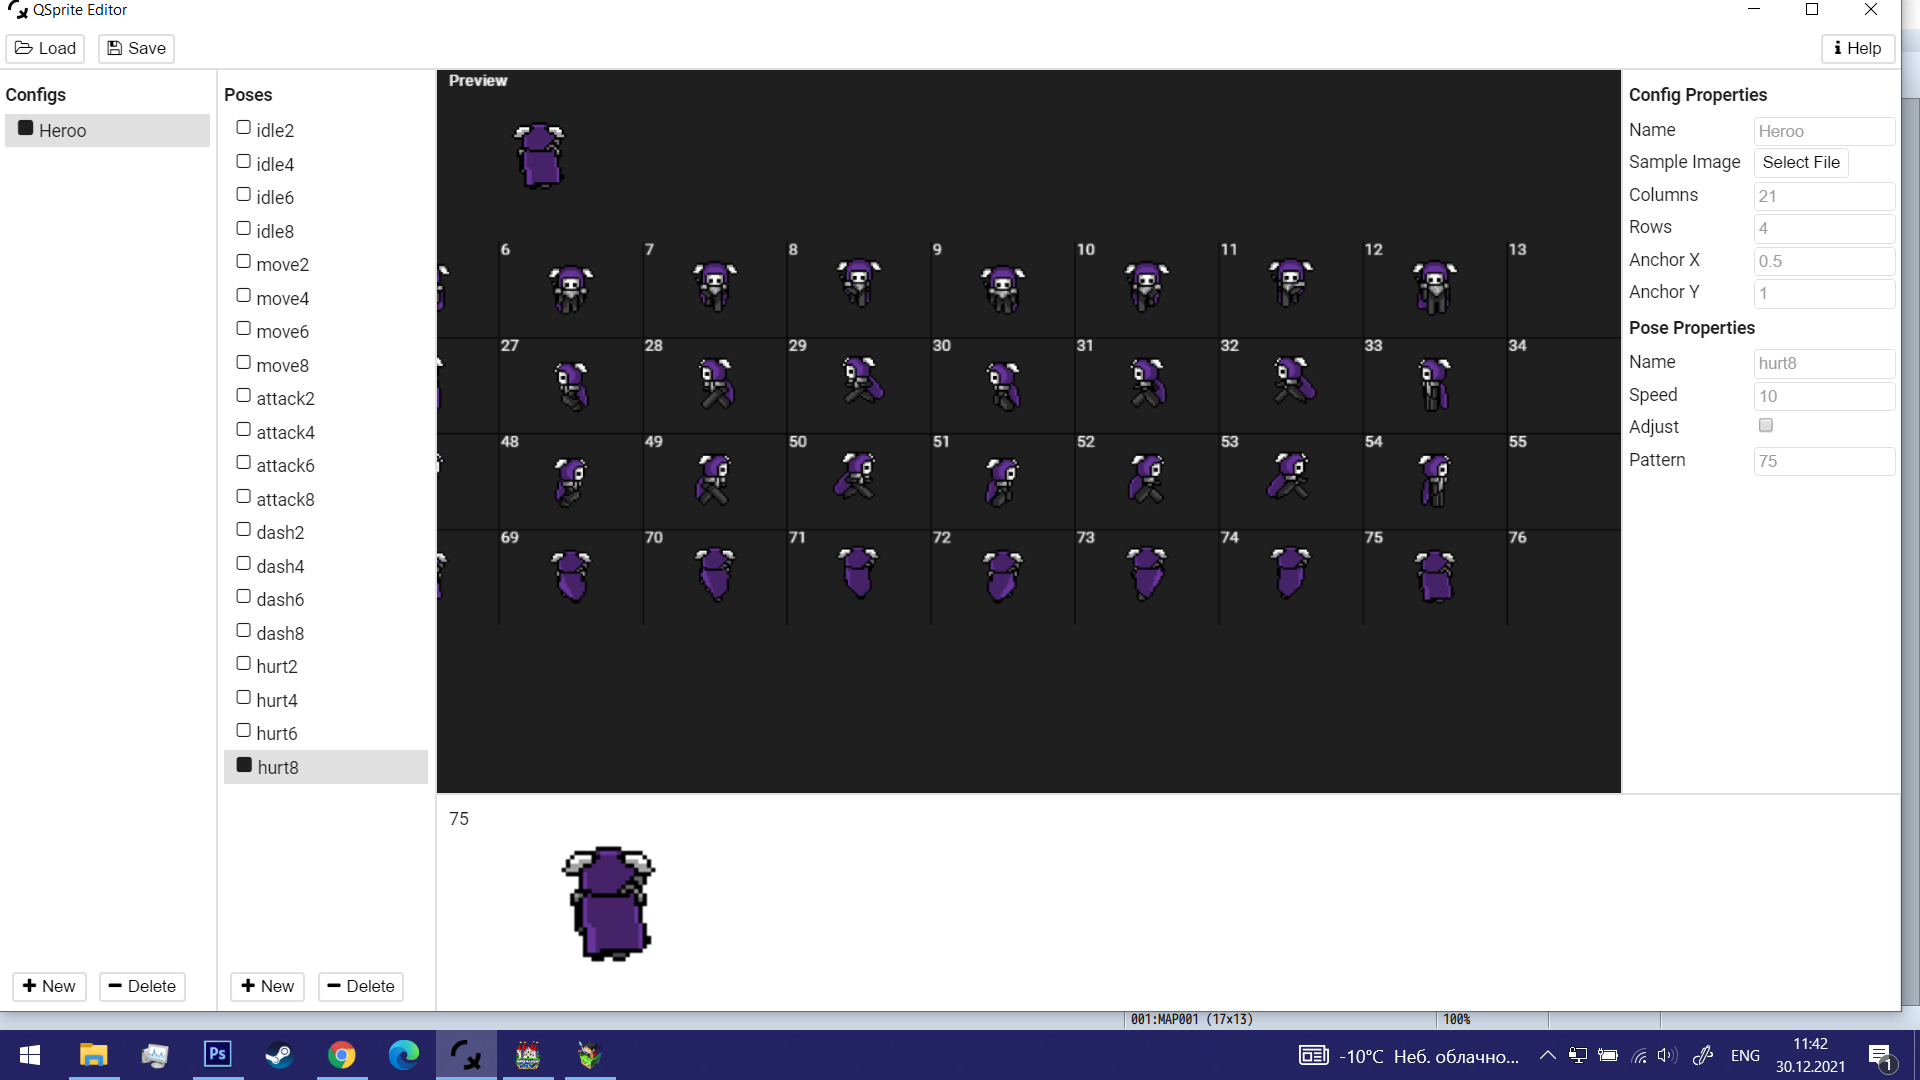
Task: Toggle the hurt4 pose checkbox
Action: click(x=243, y=698)
